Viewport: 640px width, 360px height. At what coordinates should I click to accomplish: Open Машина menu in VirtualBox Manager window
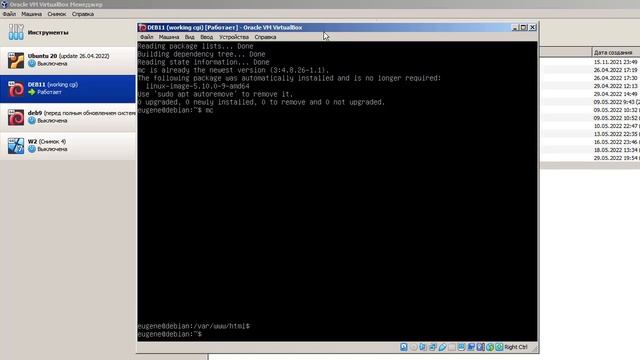[x=31, y=14]
